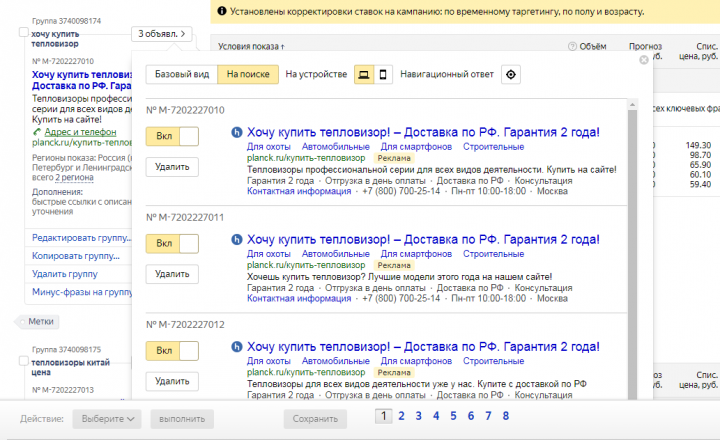Screen dimensions: 720x440
Task: Click help icon next to Объём
Action: [x=572, y=46]
